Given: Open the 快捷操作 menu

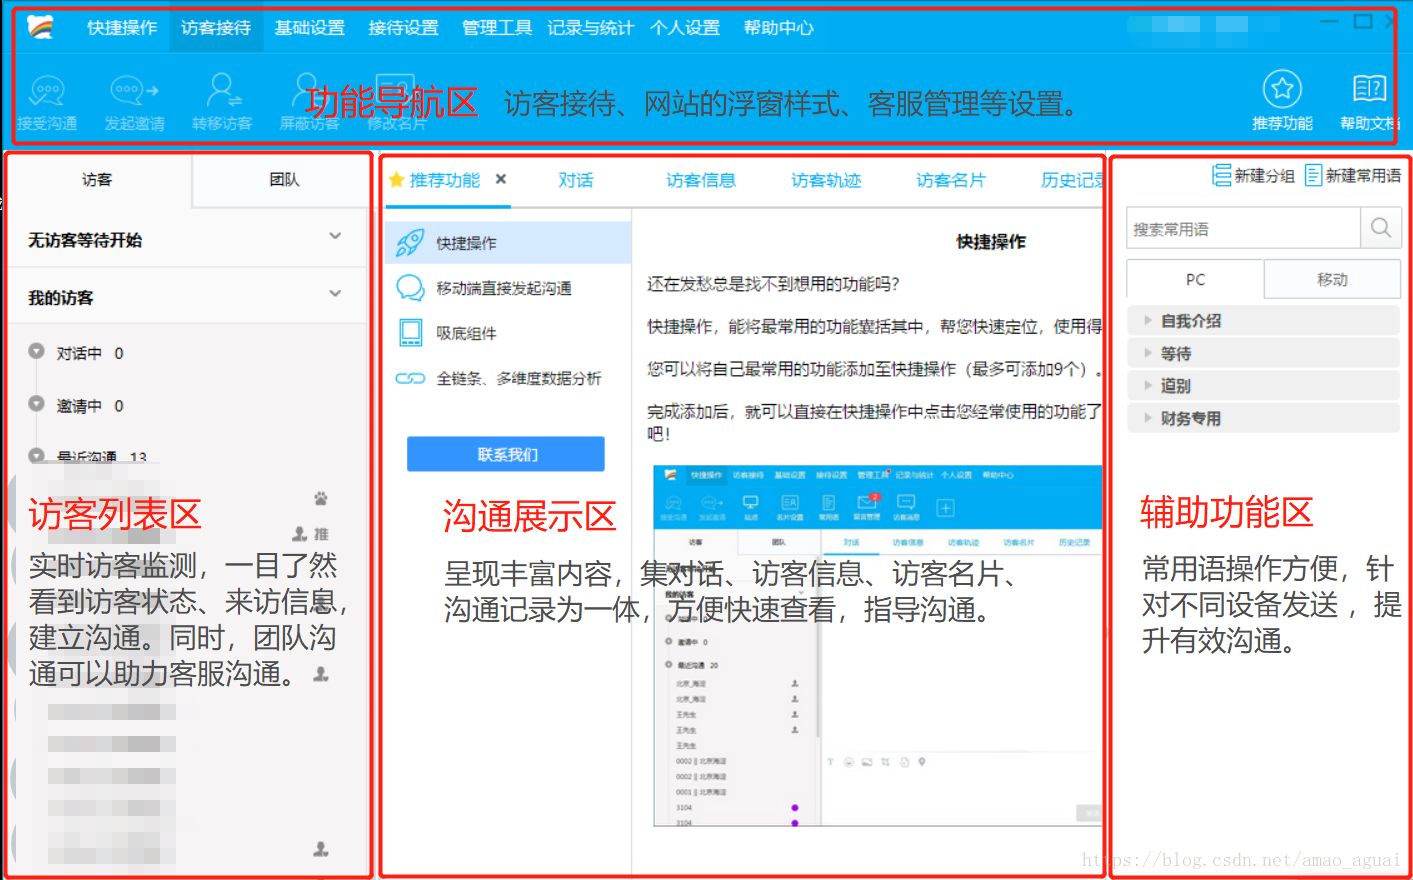Looking at the screenshot, I should [x=122, y=28].
